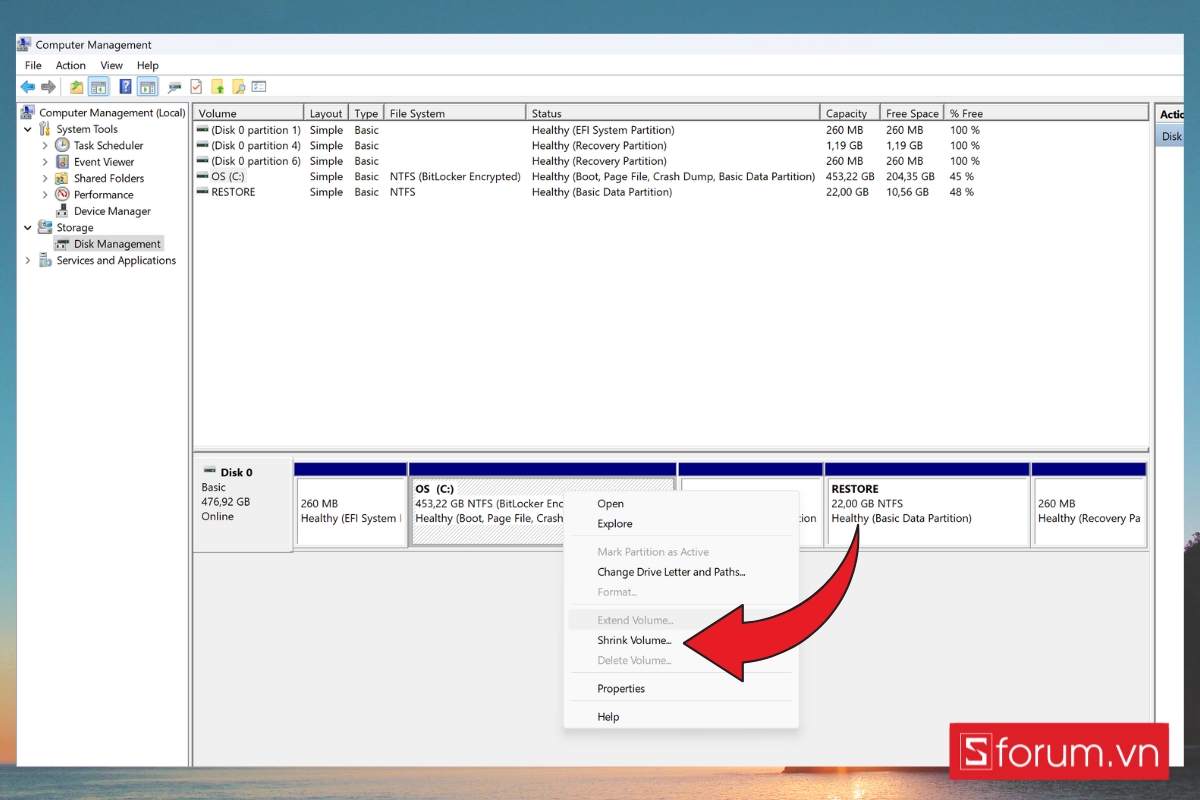Expand the Event Viewer node
This screenshot has height=800, width=1200.
[45, 162]
